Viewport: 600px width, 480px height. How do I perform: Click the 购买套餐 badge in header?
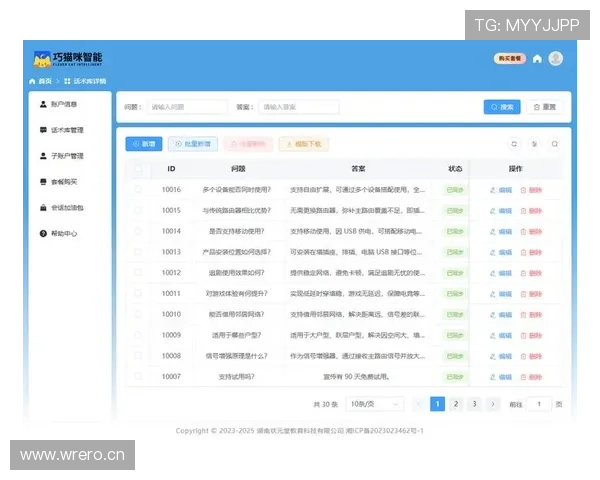pyautogui.click(x=510, y=59)
